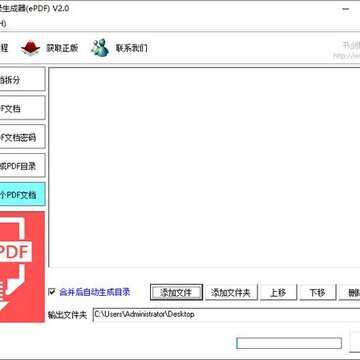
Task: Click the partially visible 删除 button
Action: coord(350,293)
